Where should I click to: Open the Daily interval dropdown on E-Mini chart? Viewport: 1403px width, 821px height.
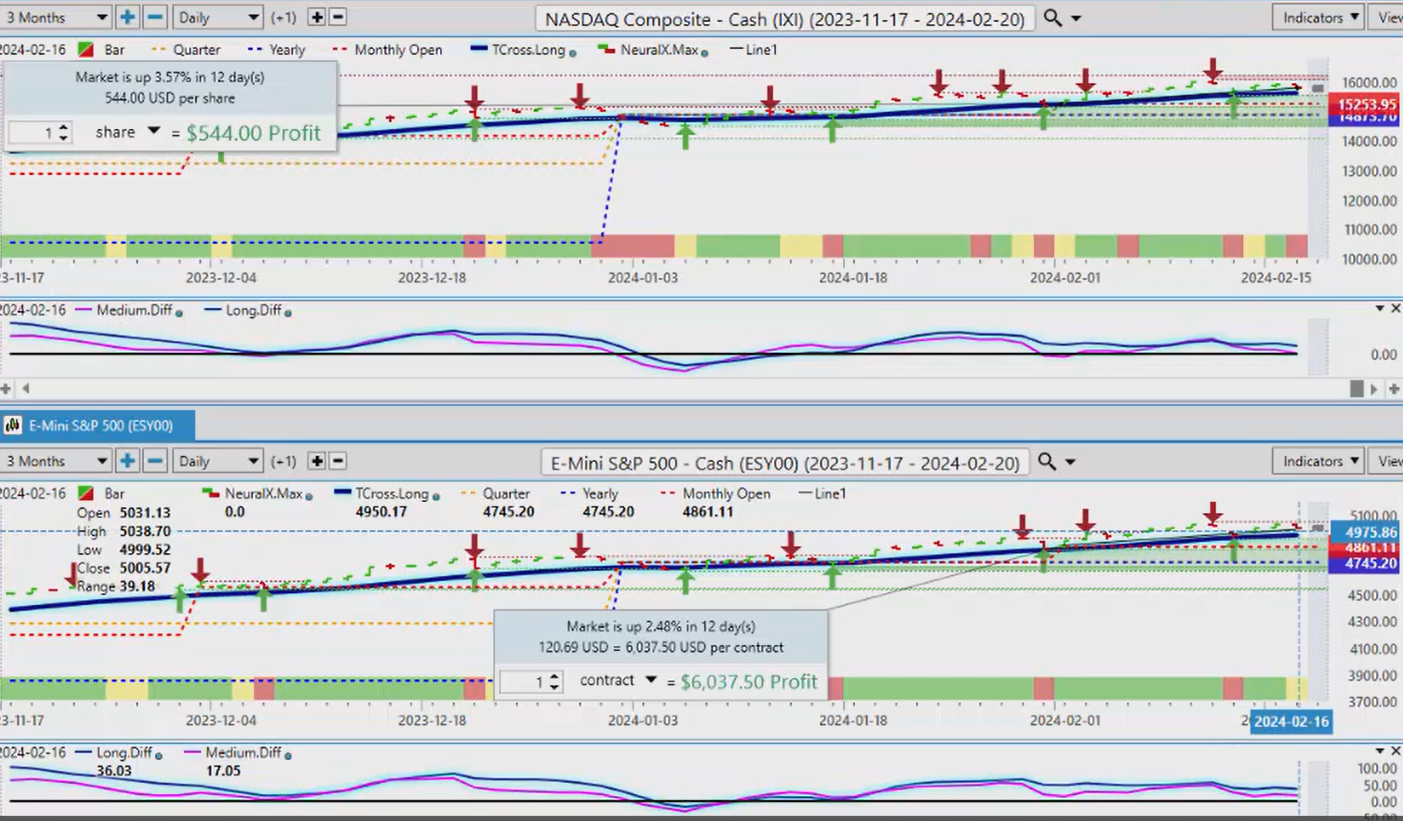(x=217, y=461)
